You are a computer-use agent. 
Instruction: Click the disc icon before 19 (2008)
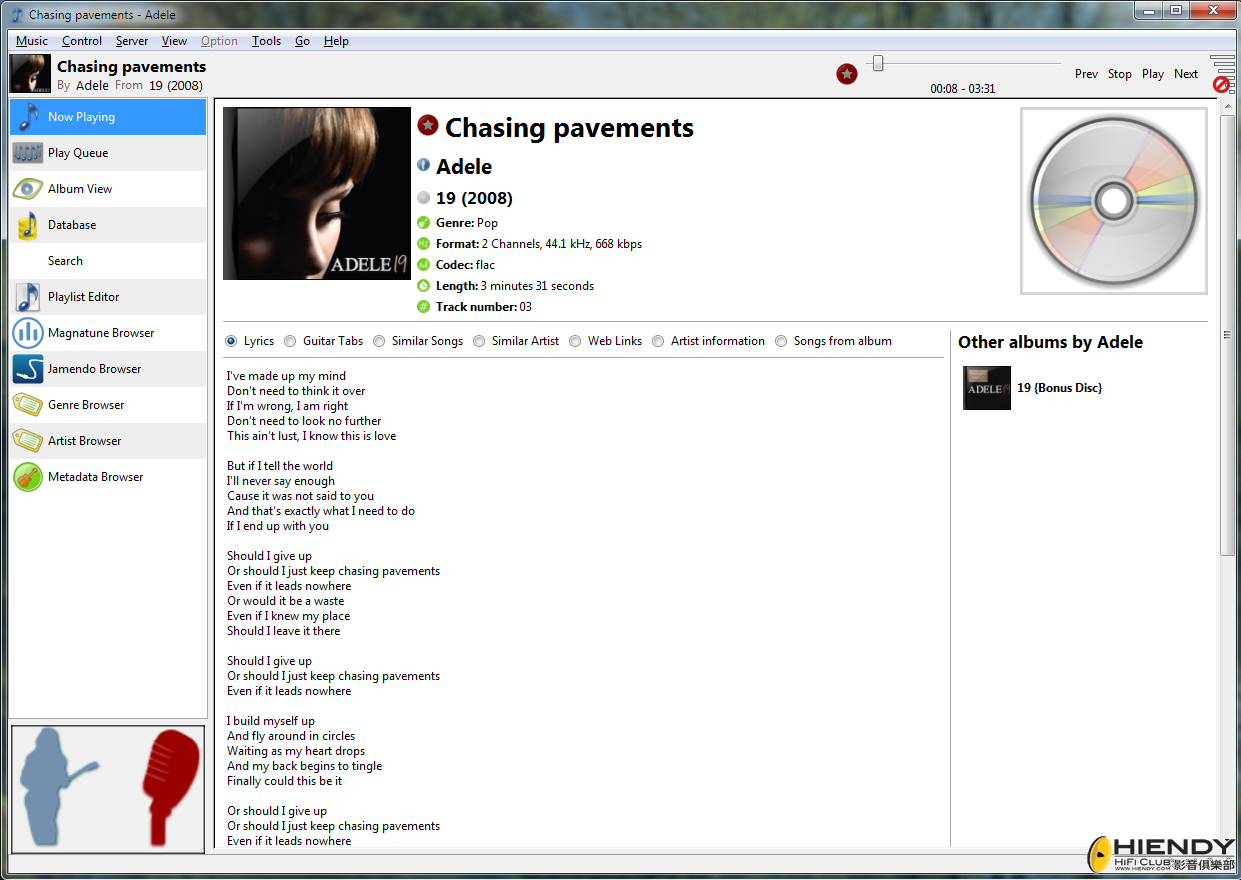424,197
